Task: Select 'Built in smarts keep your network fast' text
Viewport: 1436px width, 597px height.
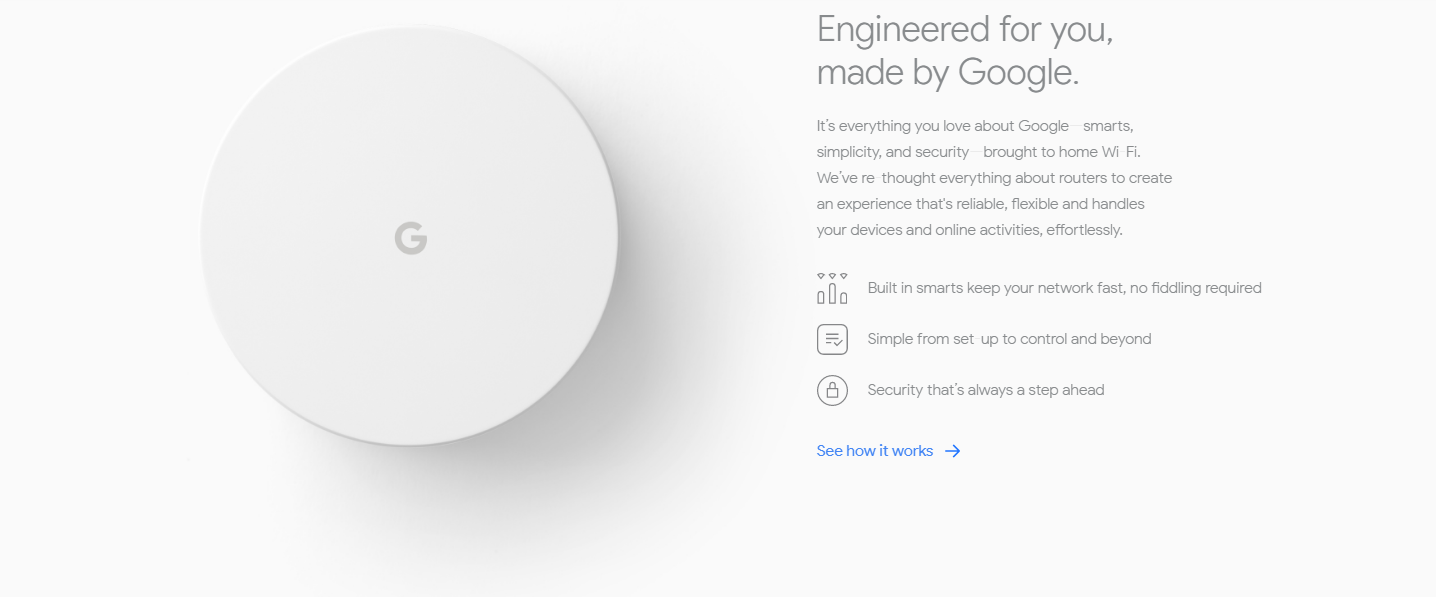Action: pos(995,288)
